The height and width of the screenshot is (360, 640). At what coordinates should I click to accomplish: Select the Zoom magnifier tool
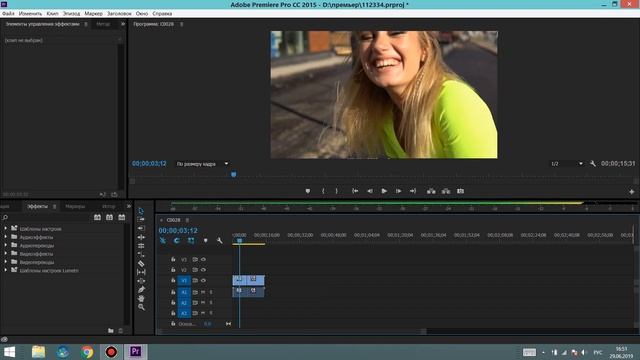point(141,307)
